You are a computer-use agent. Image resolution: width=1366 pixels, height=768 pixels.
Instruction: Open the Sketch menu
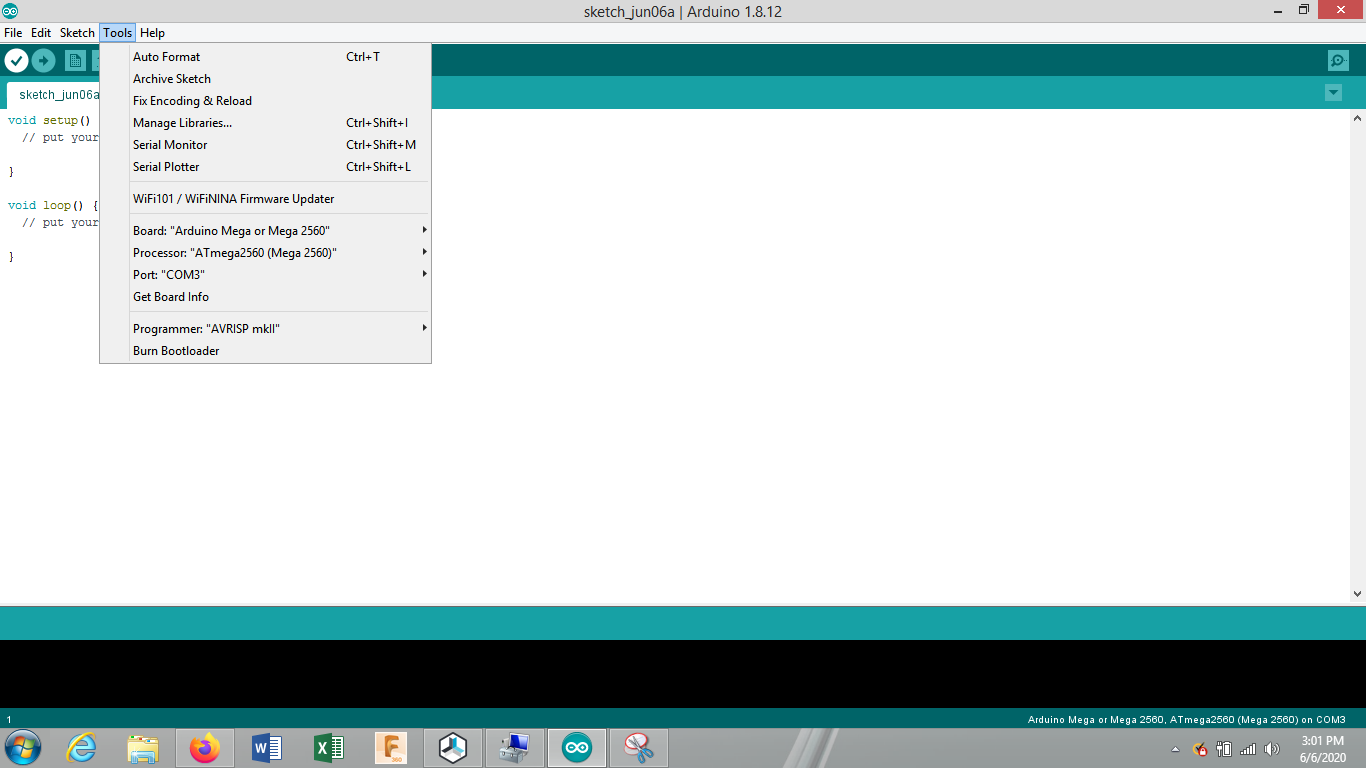[77, 33]
